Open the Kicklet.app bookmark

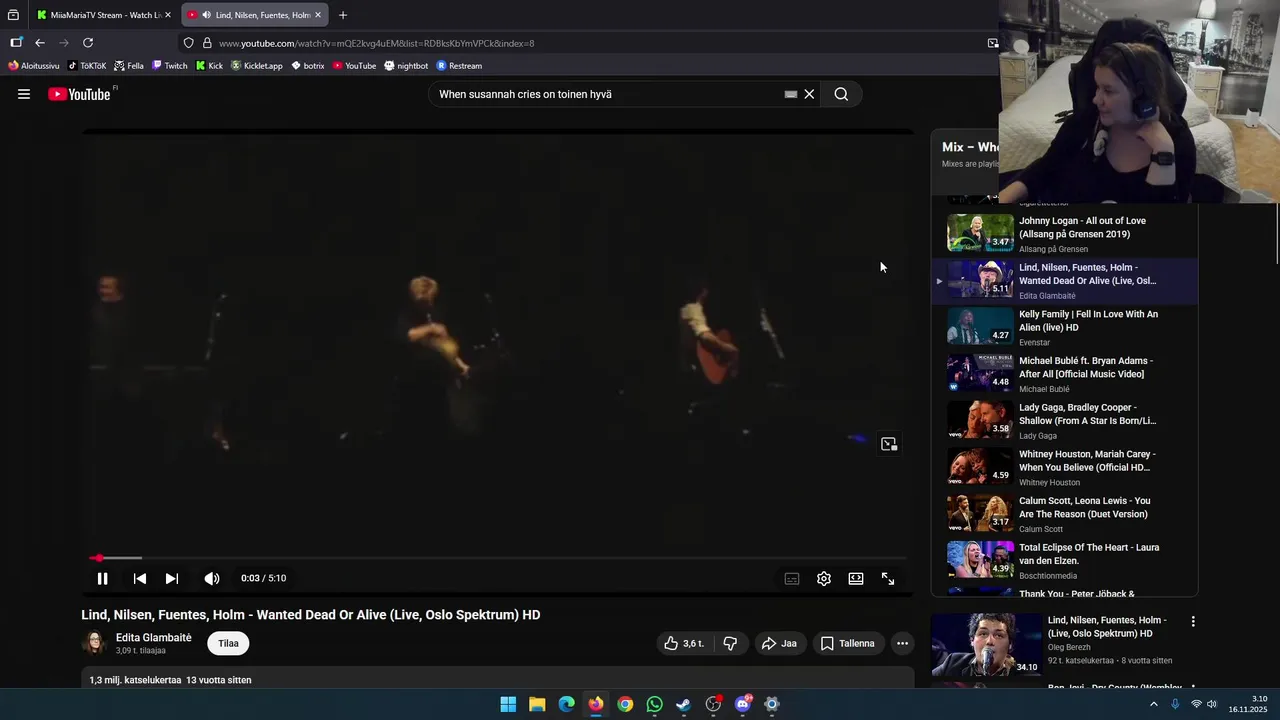[x=257, y=66]
